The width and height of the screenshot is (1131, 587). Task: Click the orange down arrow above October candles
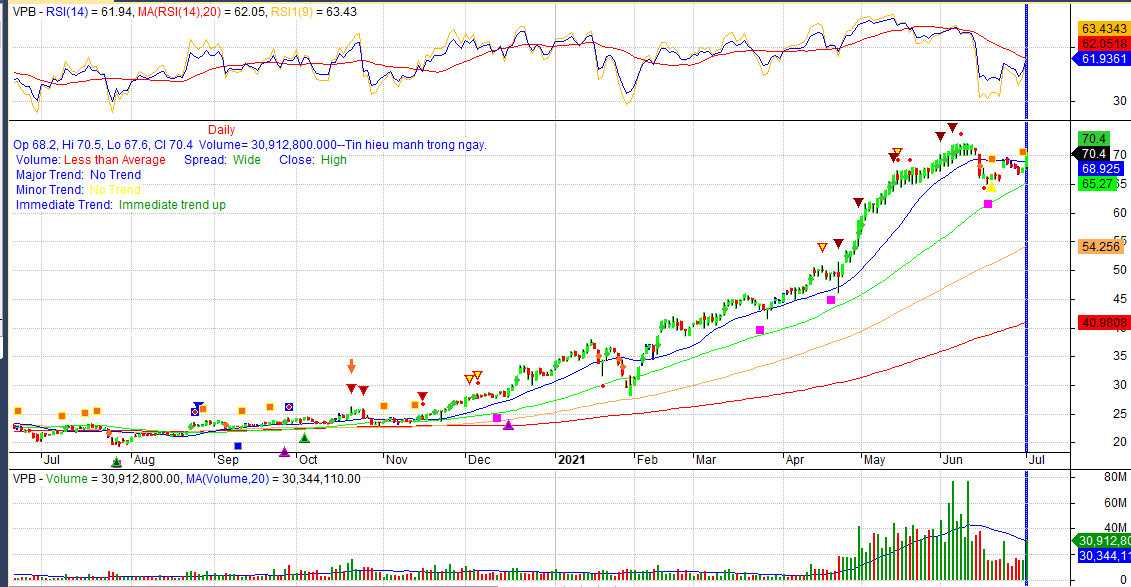[351, 367]
